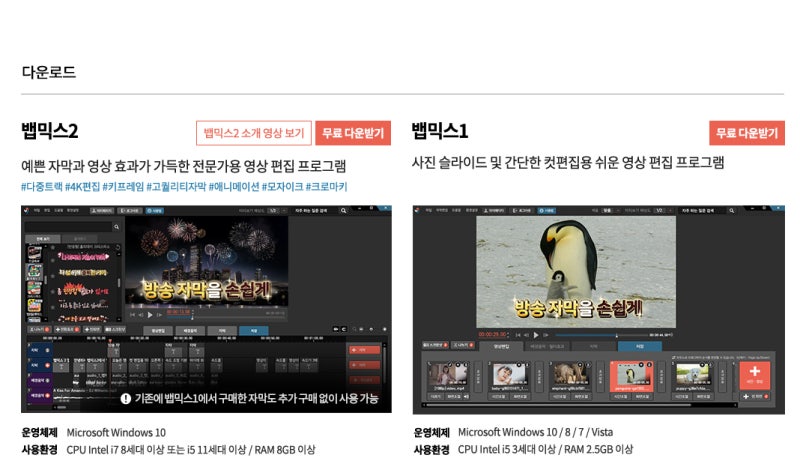Click the 뱁믹스1 penguin editor screenshot
Viewport: 800px width, 461px height.
tap(598, 310)
